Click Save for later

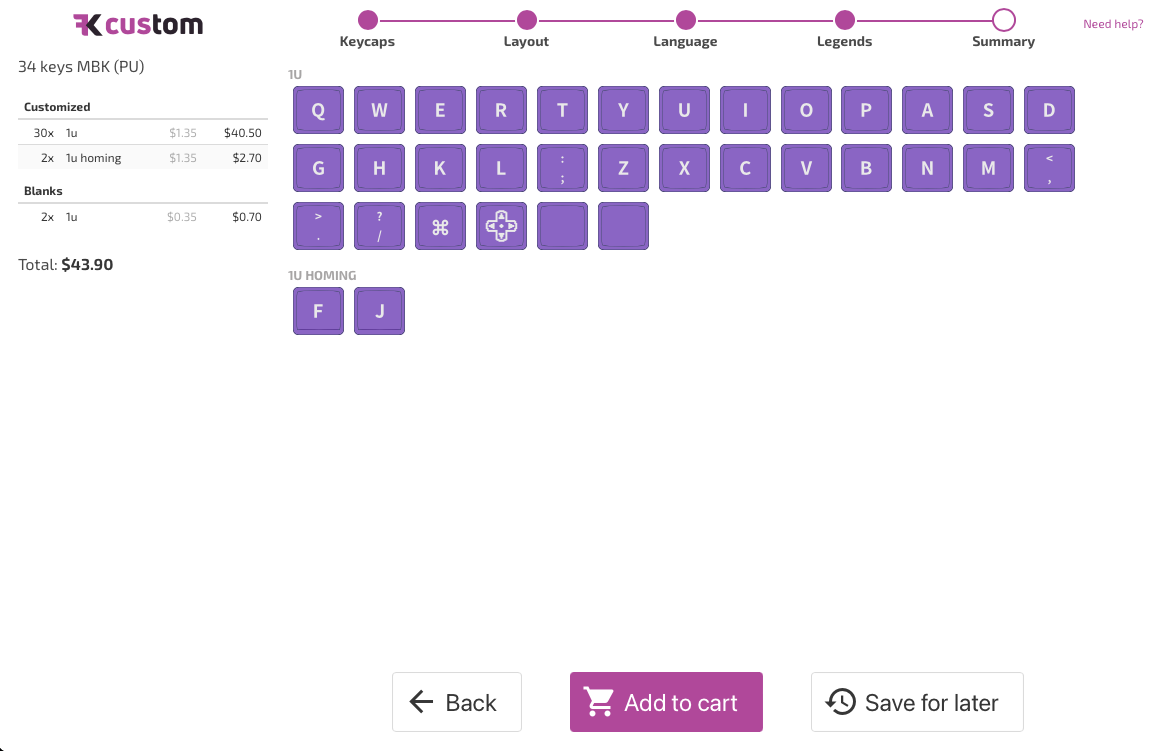click(917, 702)
